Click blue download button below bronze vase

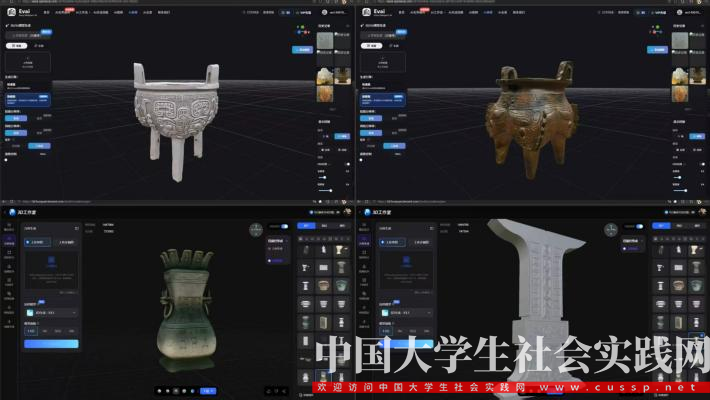[208, 390]
